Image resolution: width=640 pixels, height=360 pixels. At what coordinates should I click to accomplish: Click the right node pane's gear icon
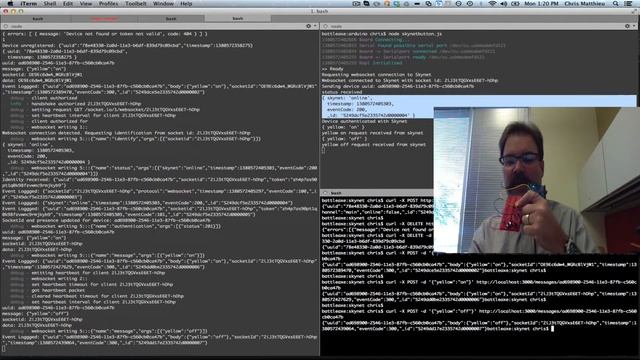coord(627,26)
